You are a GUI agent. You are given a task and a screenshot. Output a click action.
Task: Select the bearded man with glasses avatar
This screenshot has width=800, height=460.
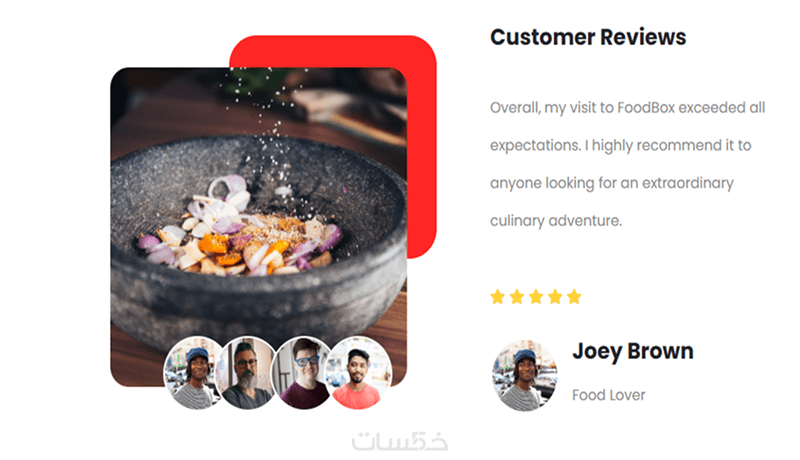(x=246, y=373)
